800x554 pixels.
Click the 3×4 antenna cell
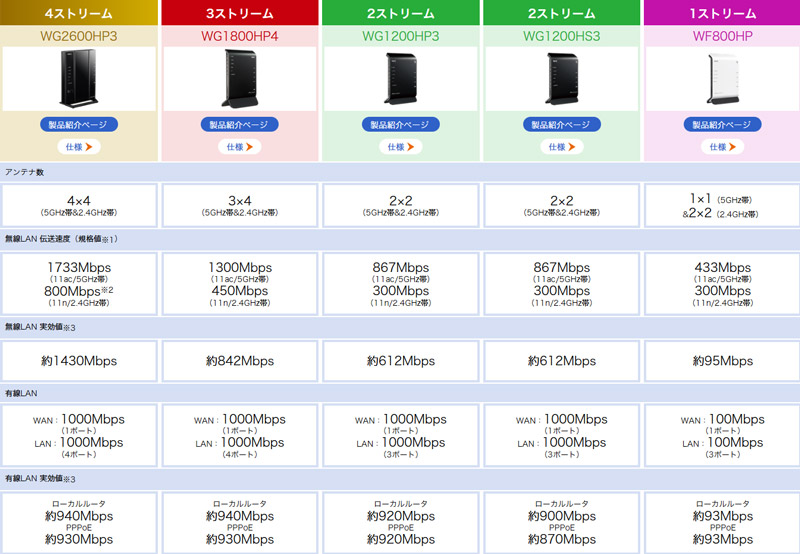click(240, 205)
